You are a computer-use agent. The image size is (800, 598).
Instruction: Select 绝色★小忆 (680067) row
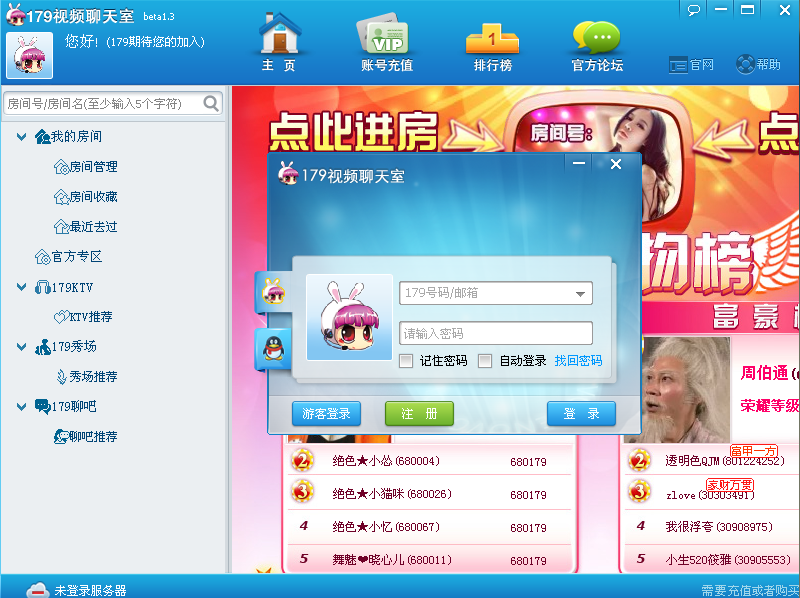pyautogui.click(x=429, y=527)
